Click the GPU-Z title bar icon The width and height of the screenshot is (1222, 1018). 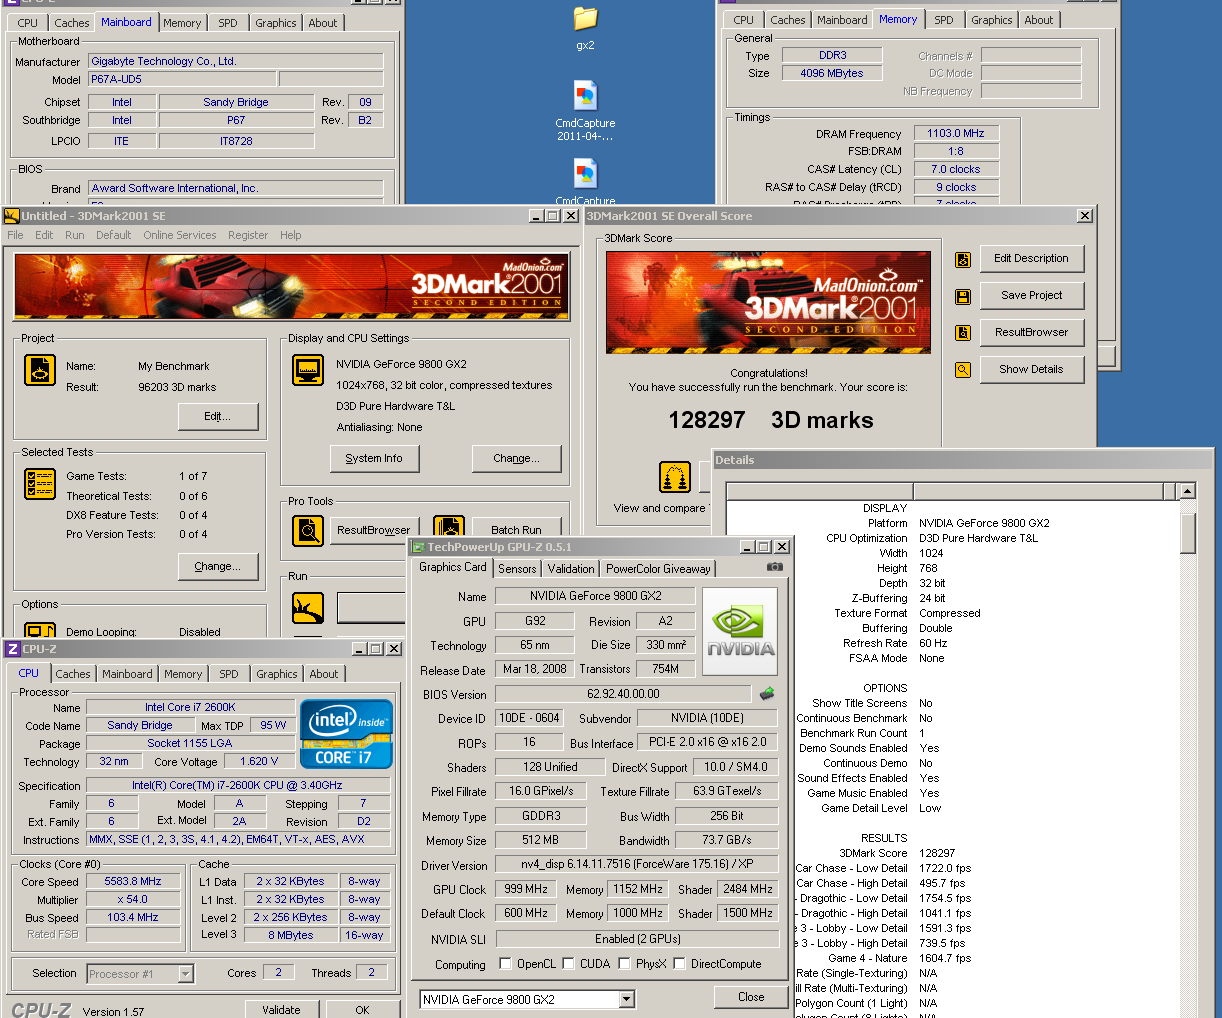click(x=418, y=547)
